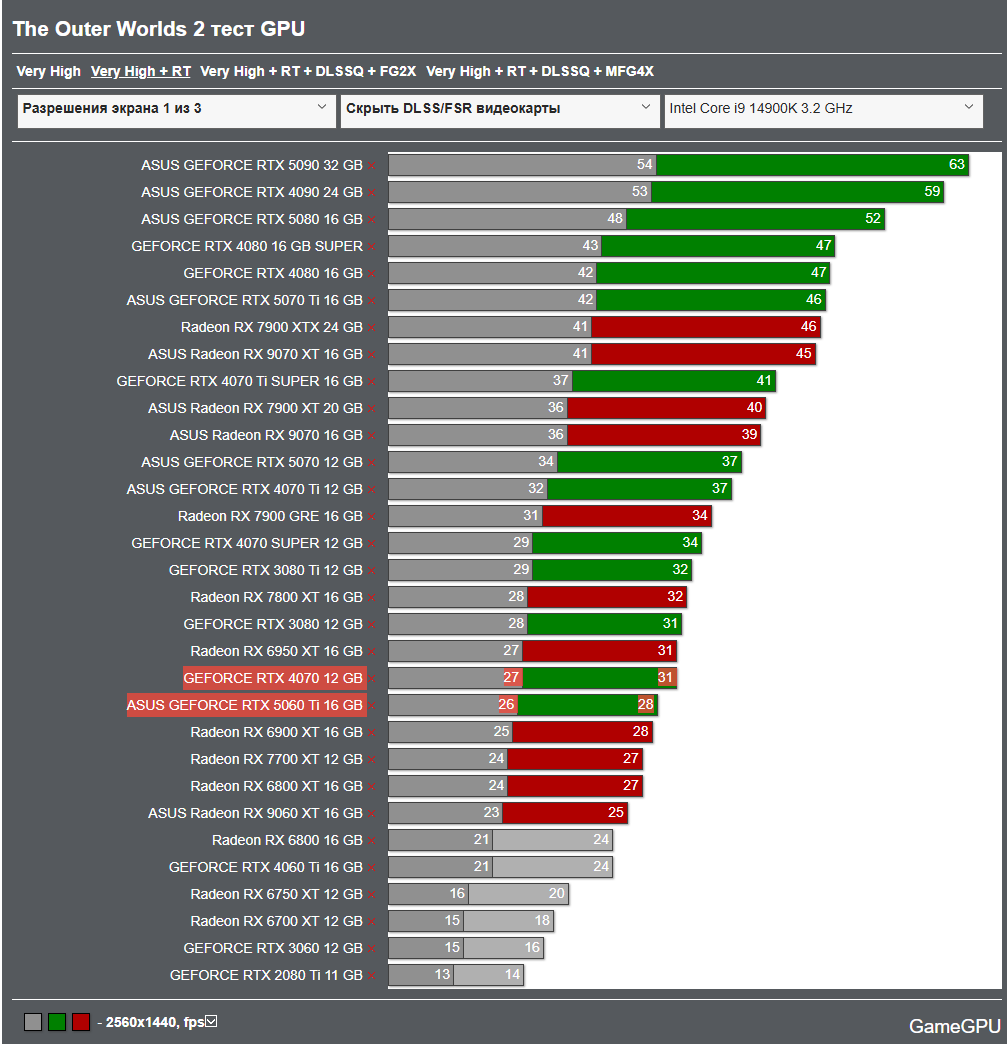Remove Radeon RX 6900 XT 16 GB via red x
1007x1044 pixels.
click(372, 732)
